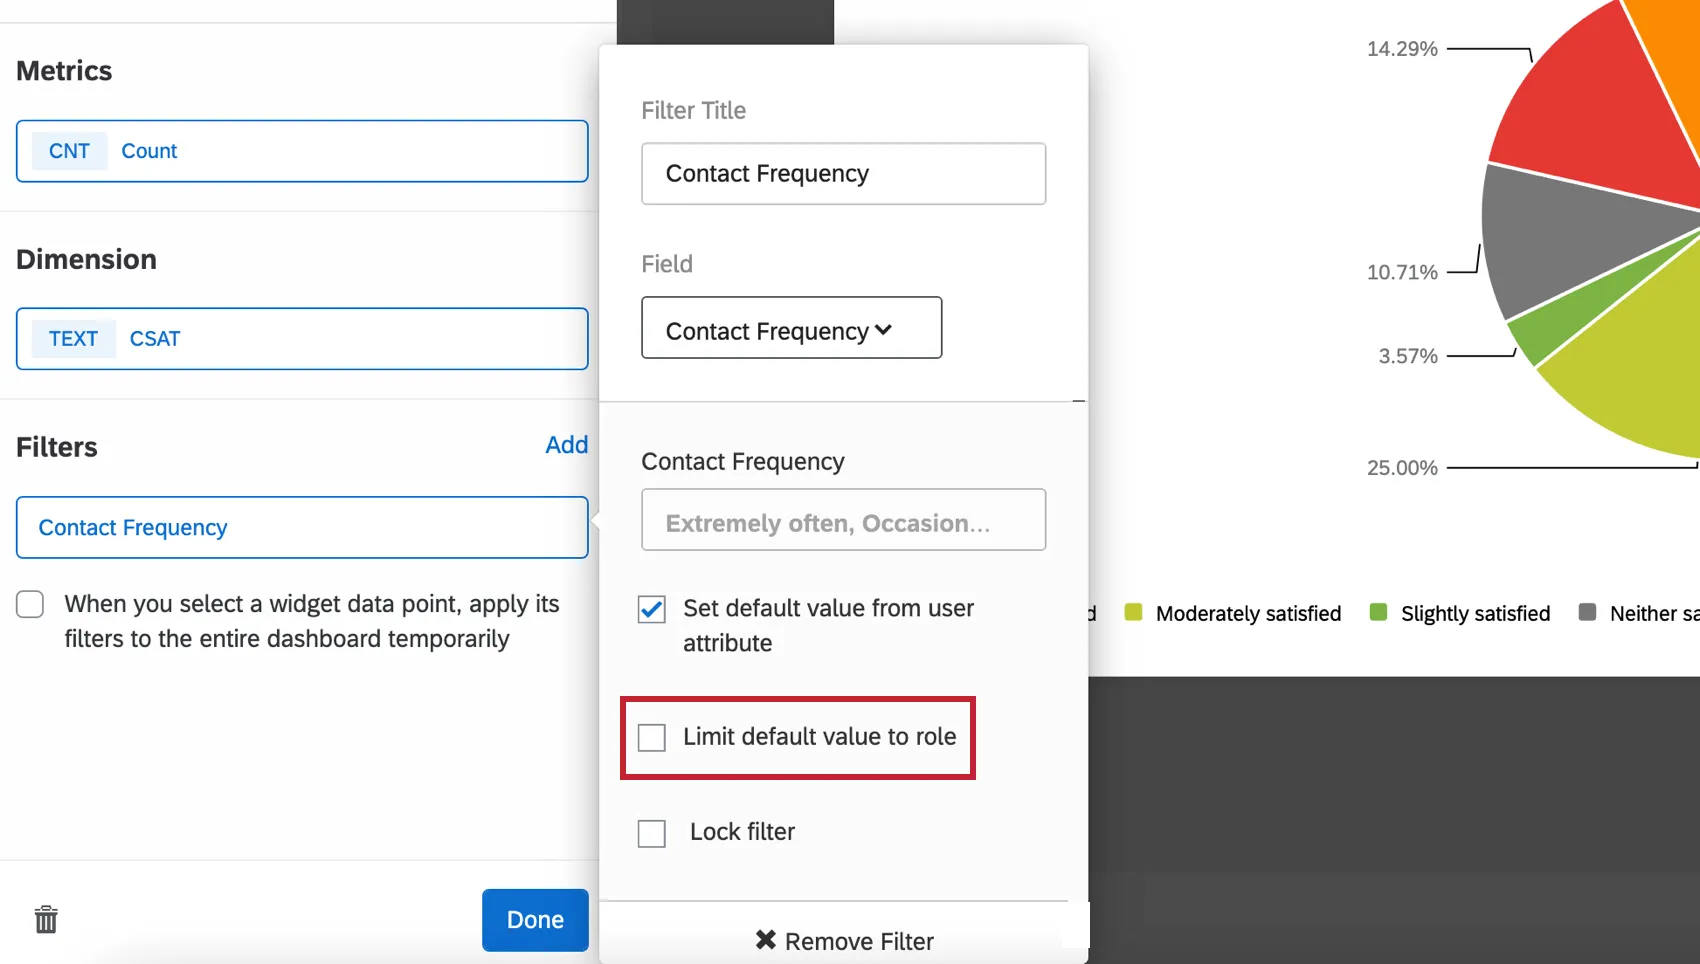The width and height of the screenshot is (1700, 964).
Task: Toggle the apply filters to dashboard checkbox
Action: click(30, 604)
